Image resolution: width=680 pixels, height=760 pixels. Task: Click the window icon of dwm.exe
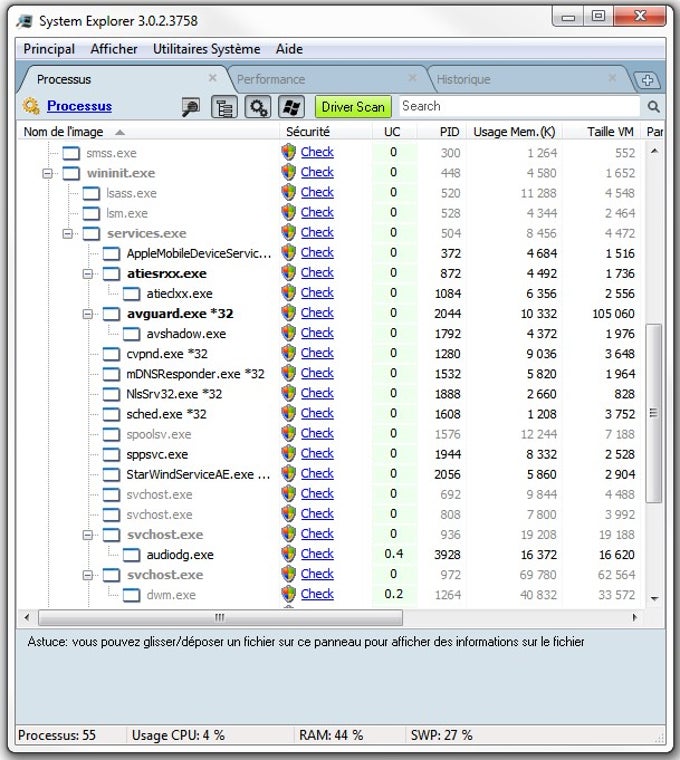(x=131, y=595)
